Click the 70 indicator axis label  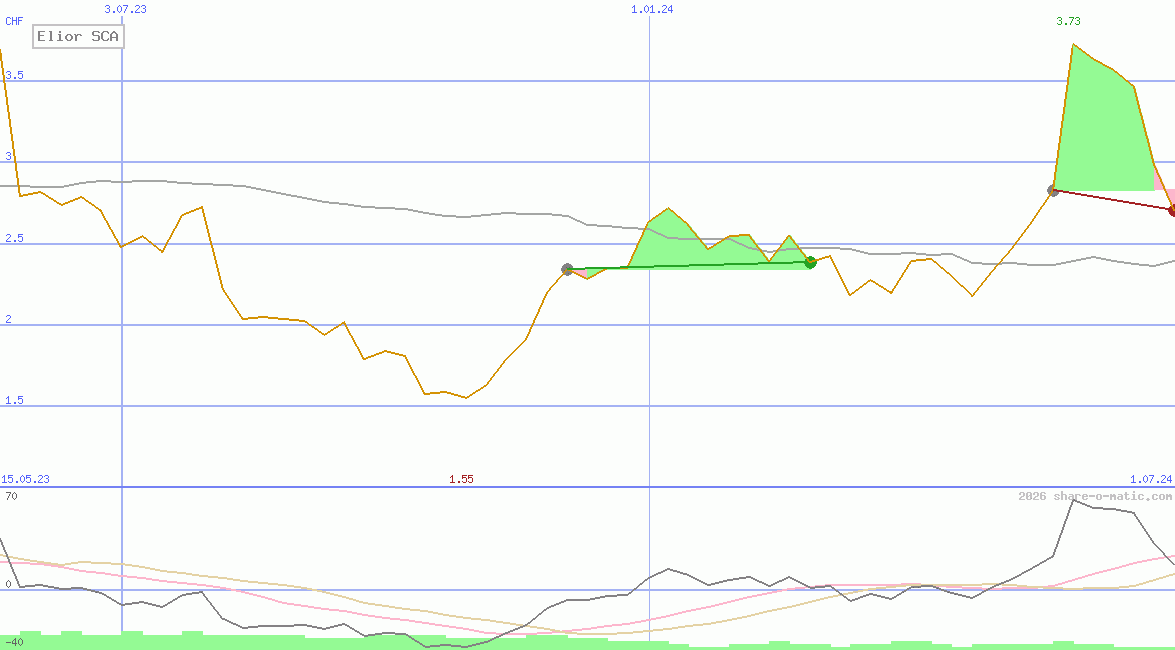11,496
